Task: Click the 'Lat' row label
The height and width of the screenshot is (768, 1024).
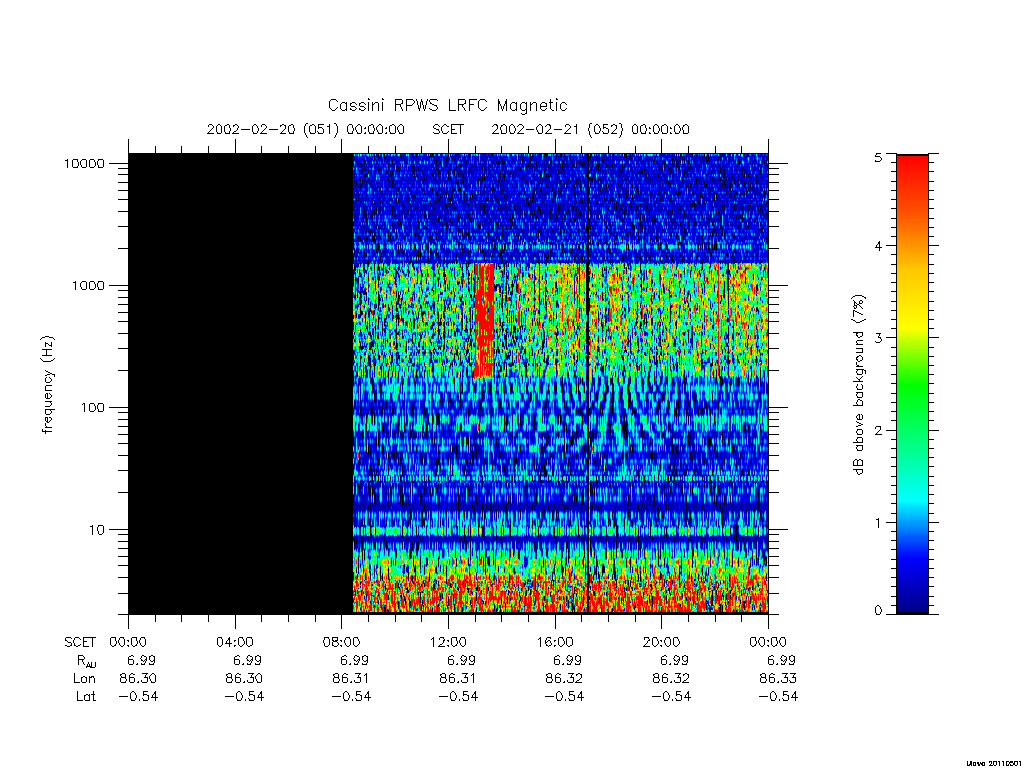Action: click(x=86, y=697)
